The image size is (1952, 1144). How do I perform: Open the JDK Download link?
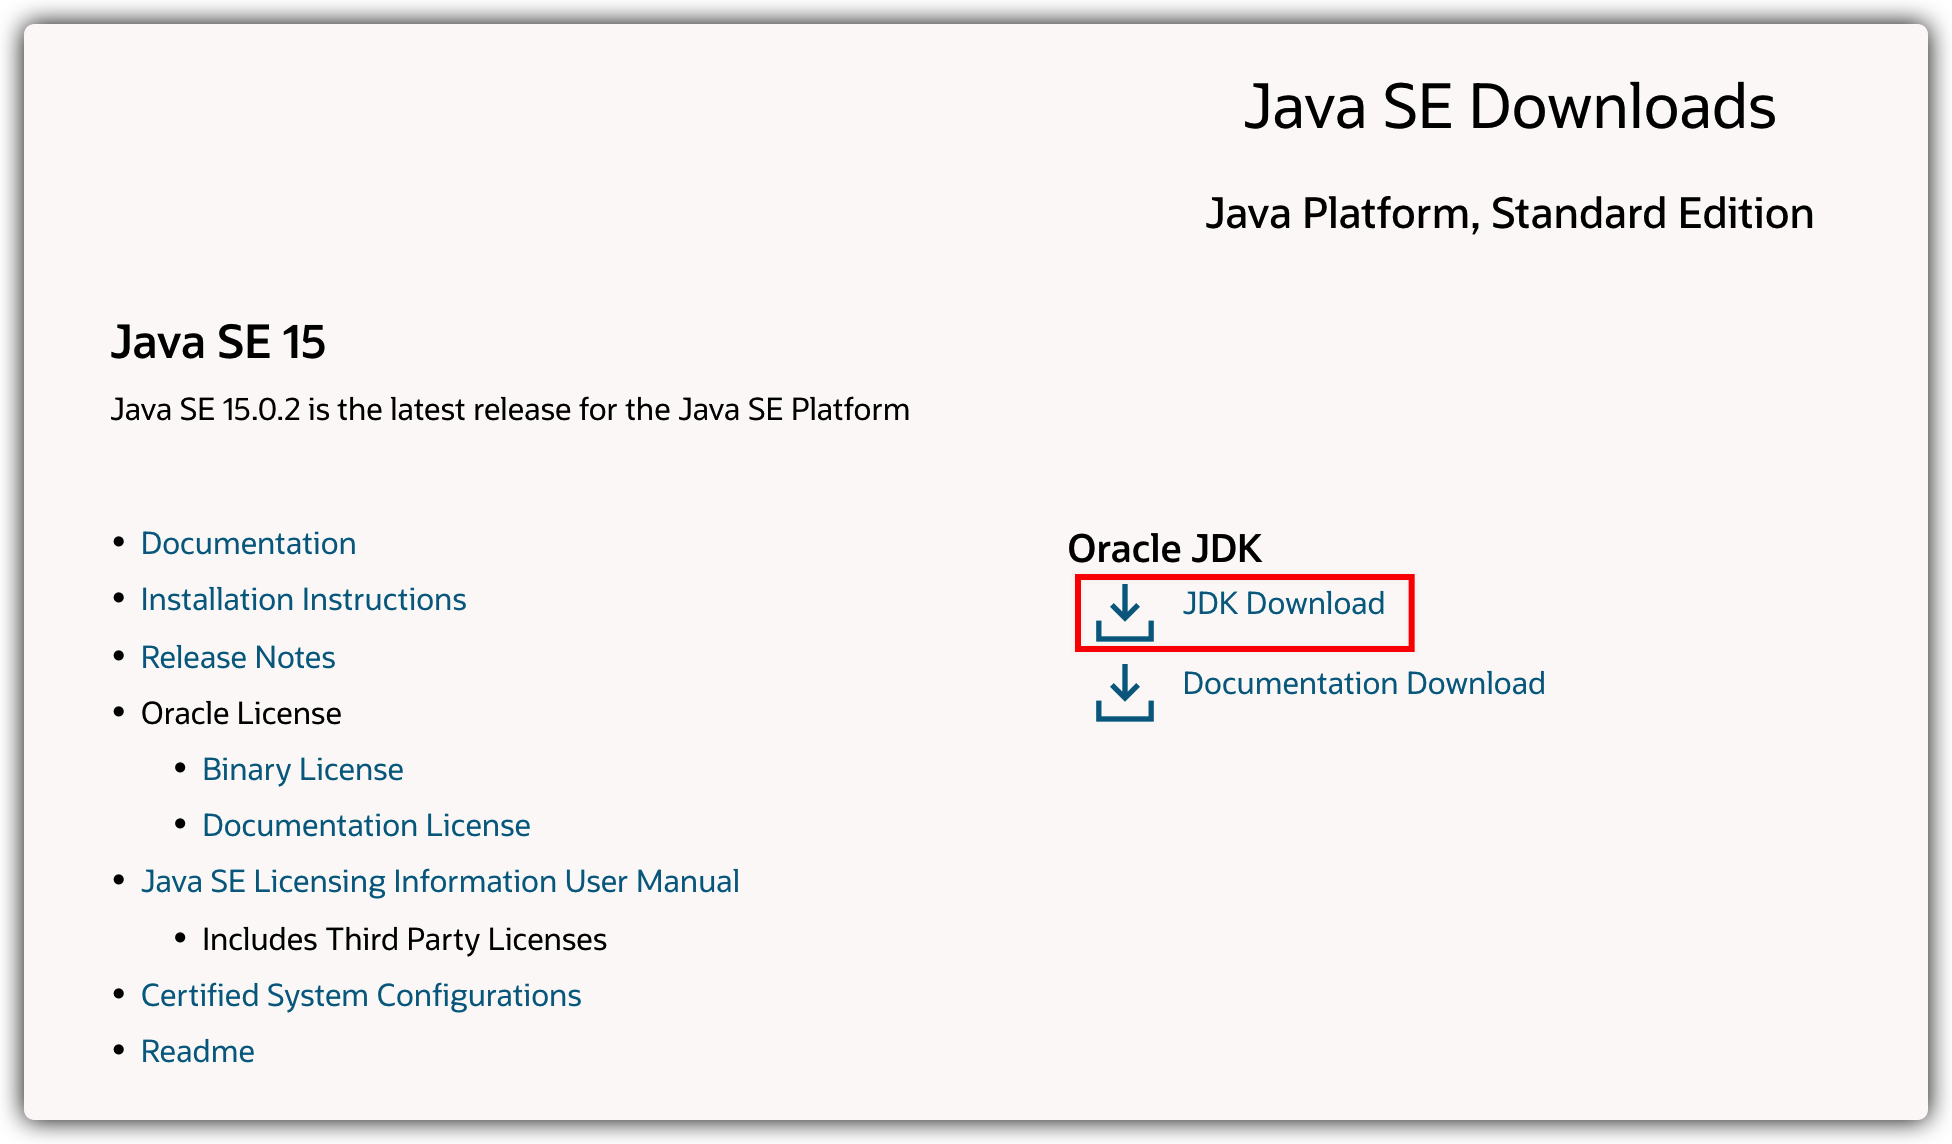(1283, 603)
